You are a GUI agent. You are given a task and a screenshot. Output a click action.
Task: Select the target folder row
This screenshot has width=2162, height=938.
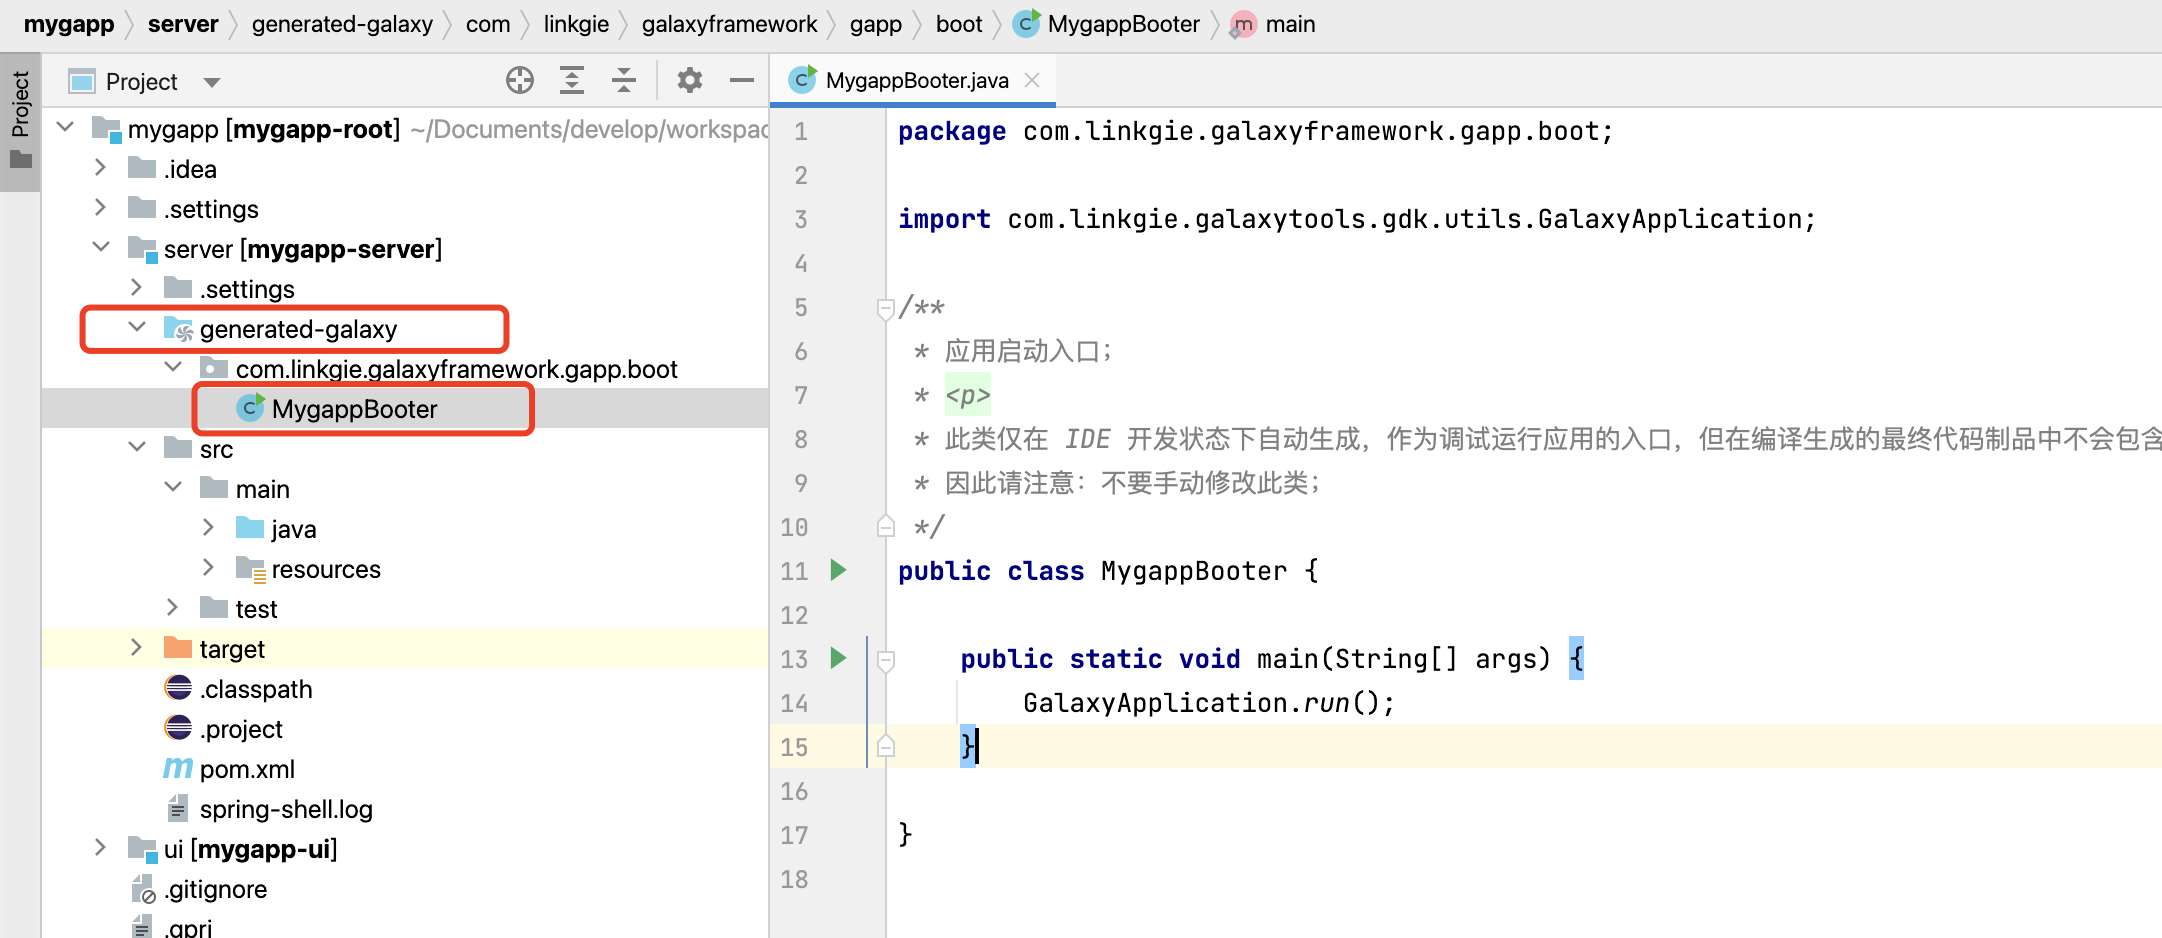[405, 649]
